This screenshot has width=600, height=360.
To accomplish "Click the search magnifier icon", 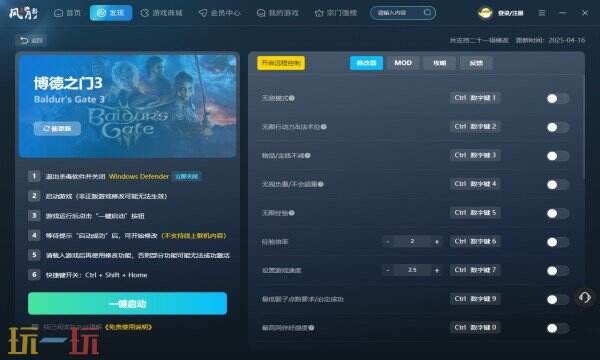I will coord(427,13).
